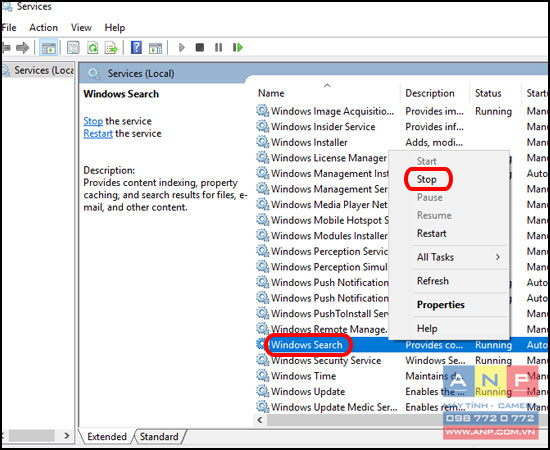Click right arrow of left pane scrollbar
Screen dimensions: 550x450
67,436
